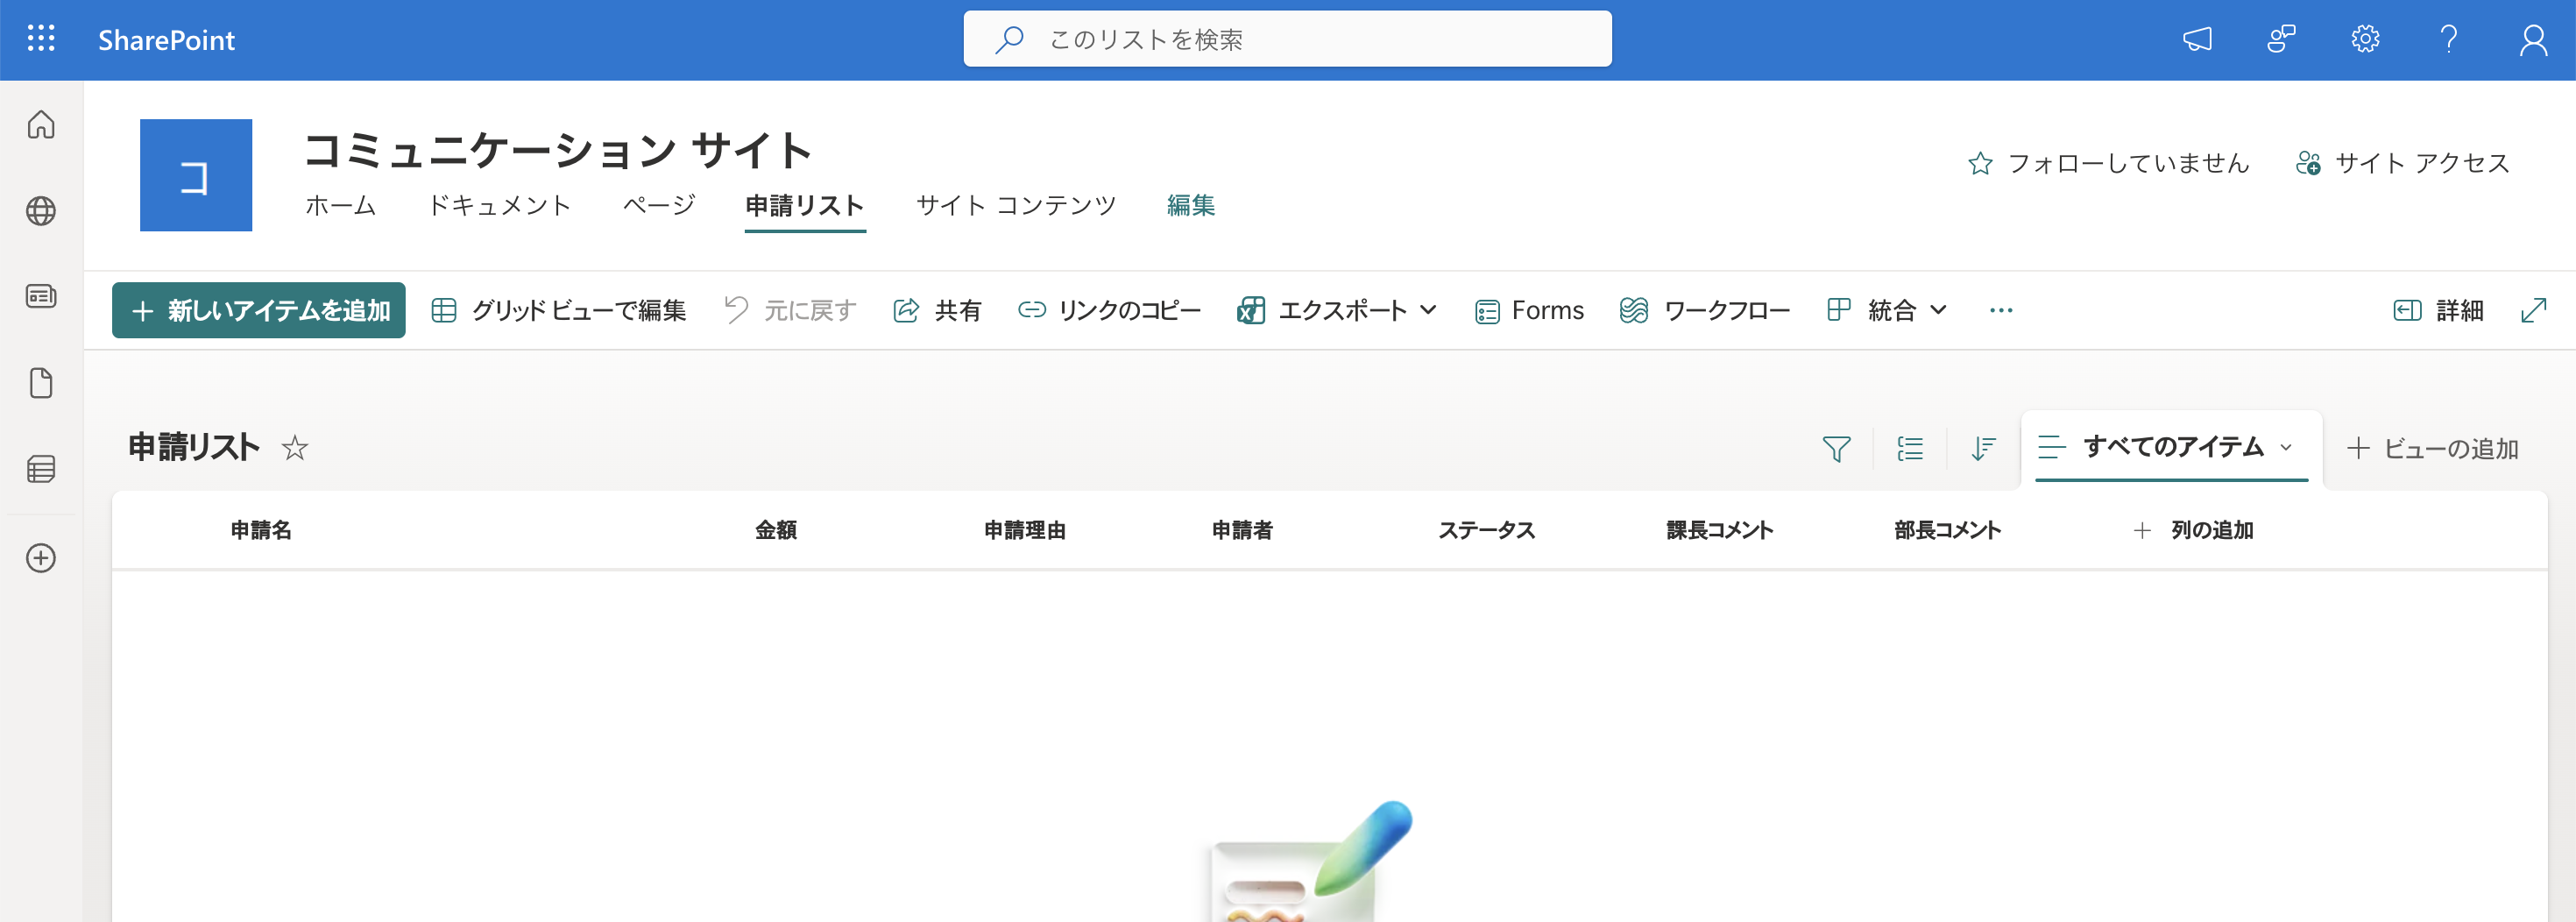Open the ワークフロー command
This screenshot has height=922, width=2576.
[1705, 310]
